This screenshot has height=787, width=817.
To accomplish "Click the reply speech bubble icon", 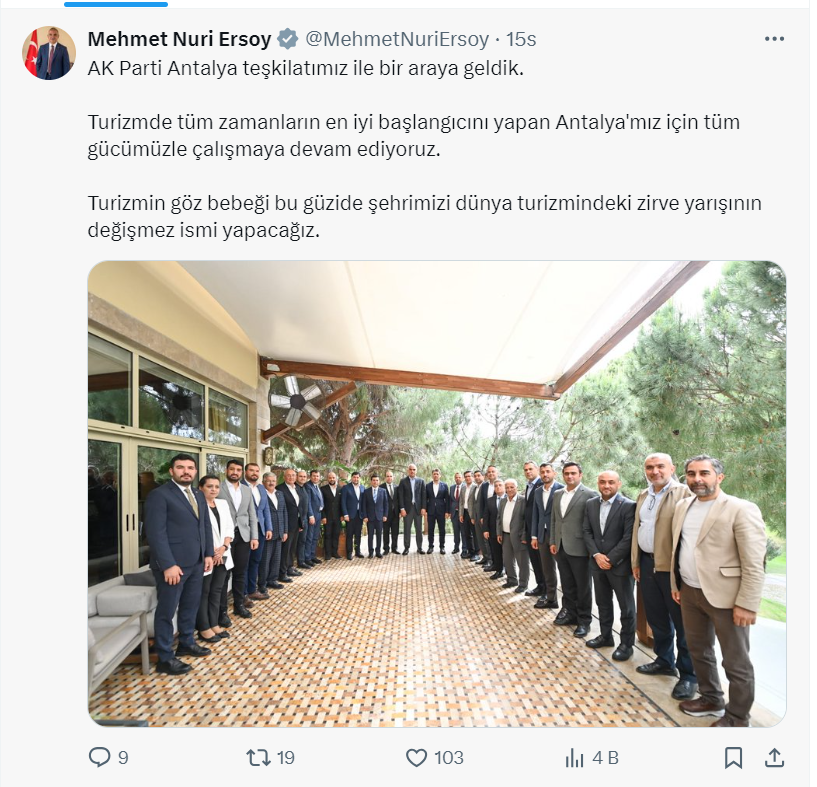I will (99, 757).
